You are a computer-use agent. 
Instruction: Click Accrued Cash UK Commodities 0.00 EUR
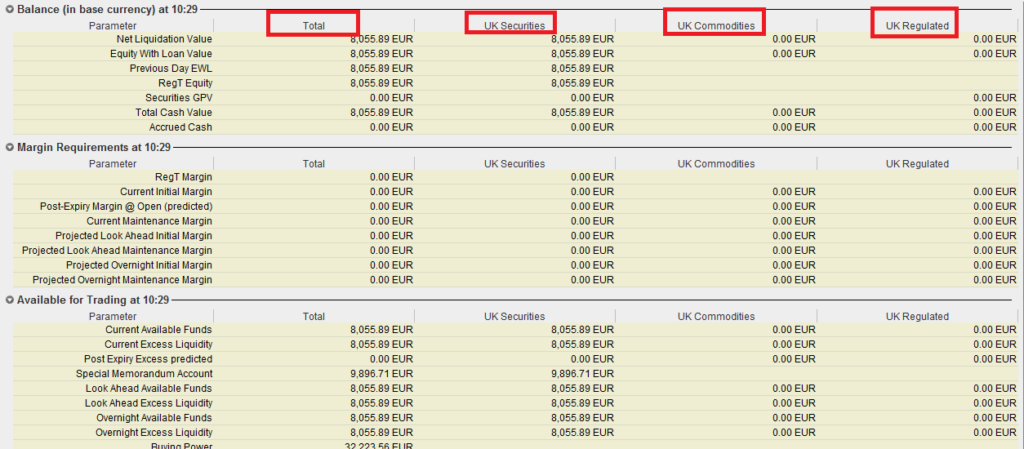[x=793, y=127]
